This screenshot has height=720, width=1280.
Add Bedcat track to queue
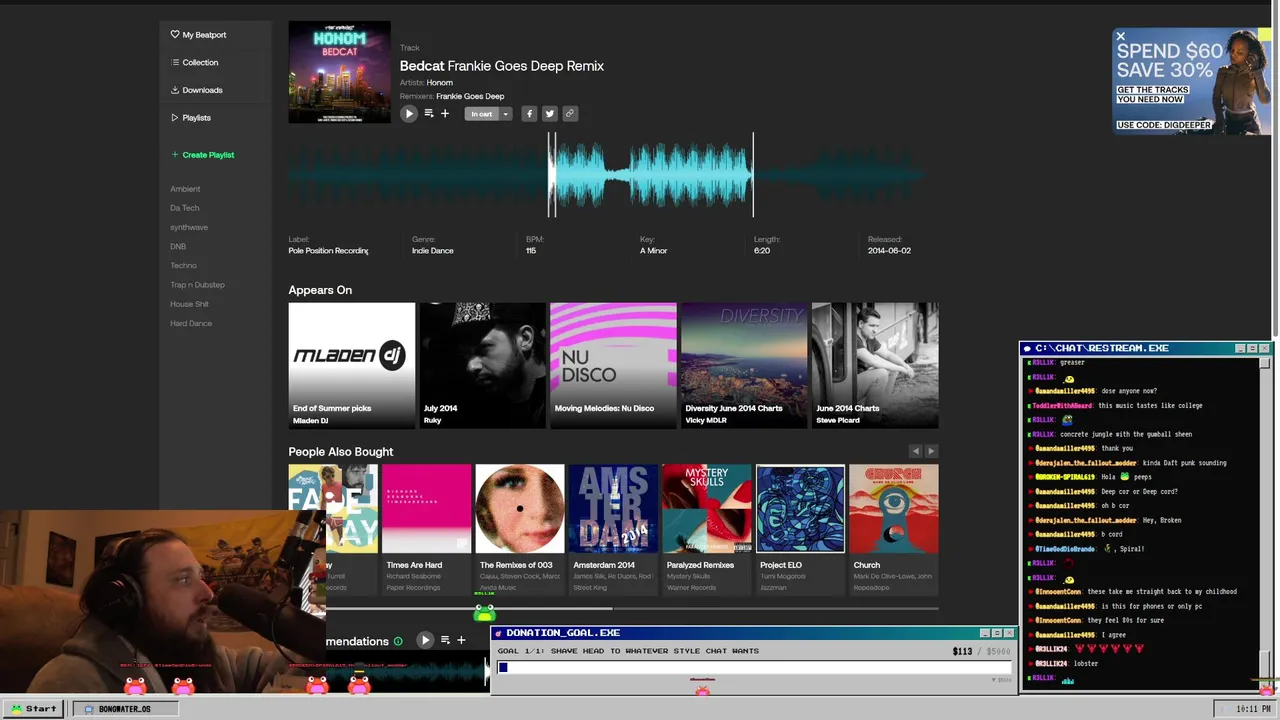[429, 114]
